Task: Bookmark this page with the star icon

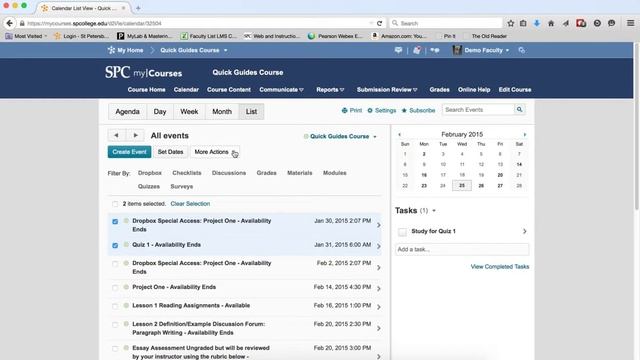Action: pyautogui.click(x=511, y=23)
